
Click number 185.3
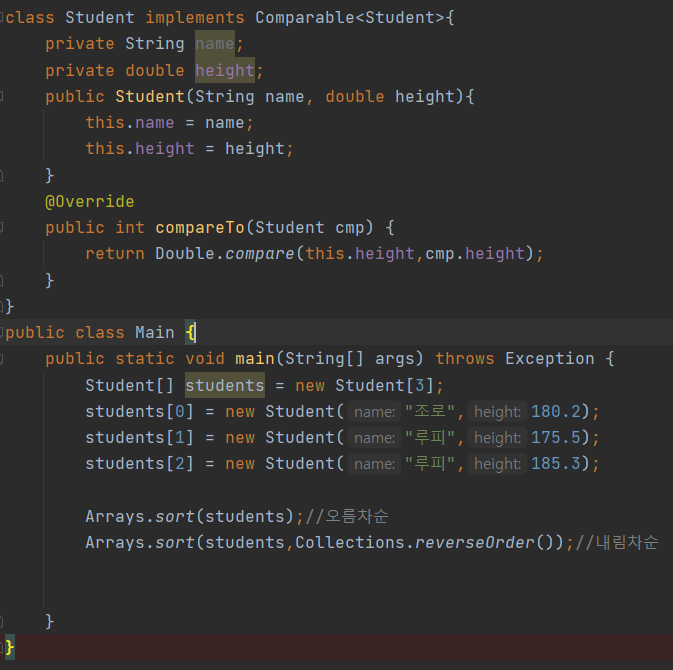click(555, 464)
